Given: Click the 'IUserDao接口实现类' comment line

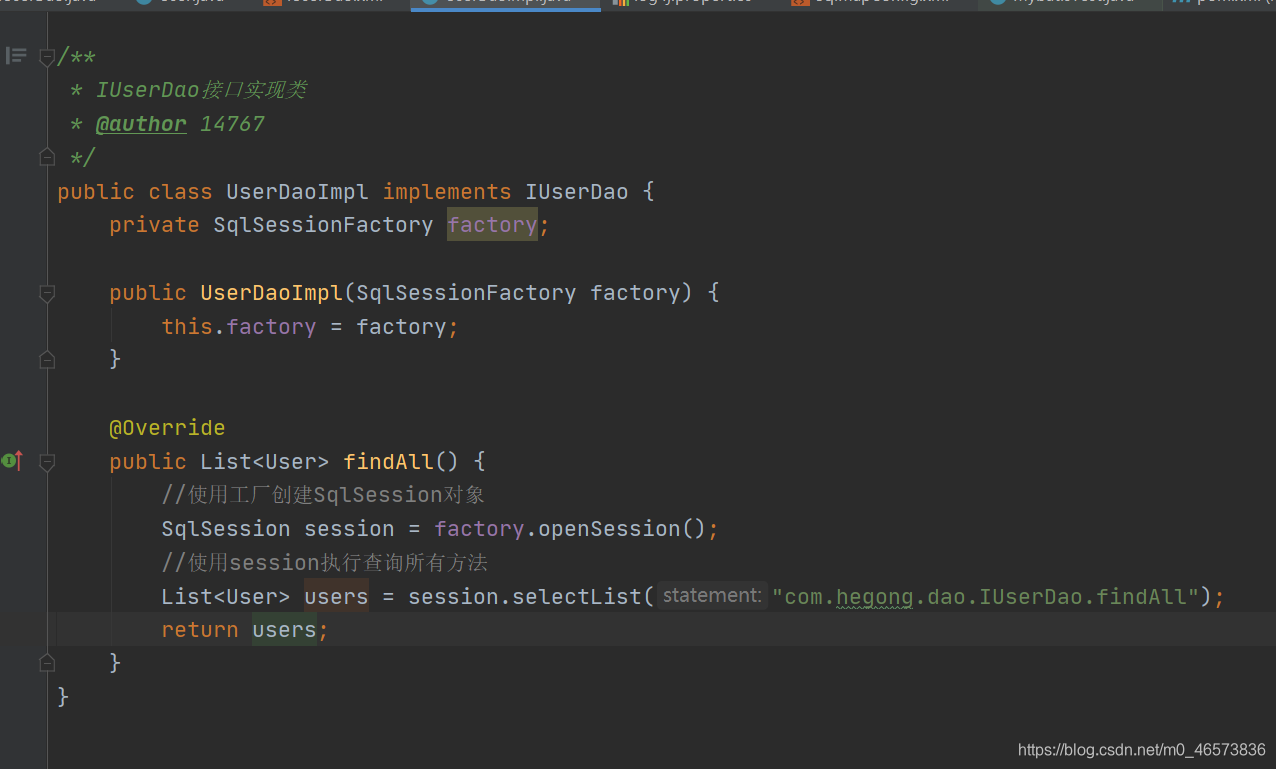Looking at the screenshot, I should pyautogui.click(x=201, y=90).
